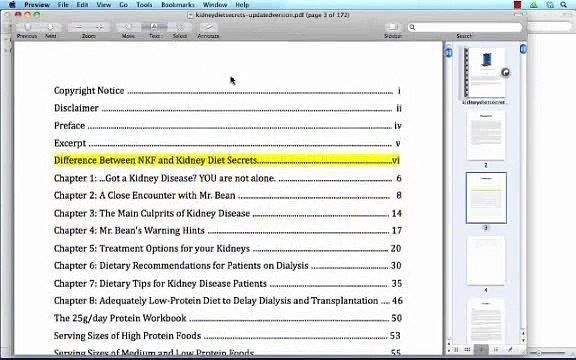Viewport: 576px width, 360px height.
Task: Open the Edit menu
Action: (82, 5)
